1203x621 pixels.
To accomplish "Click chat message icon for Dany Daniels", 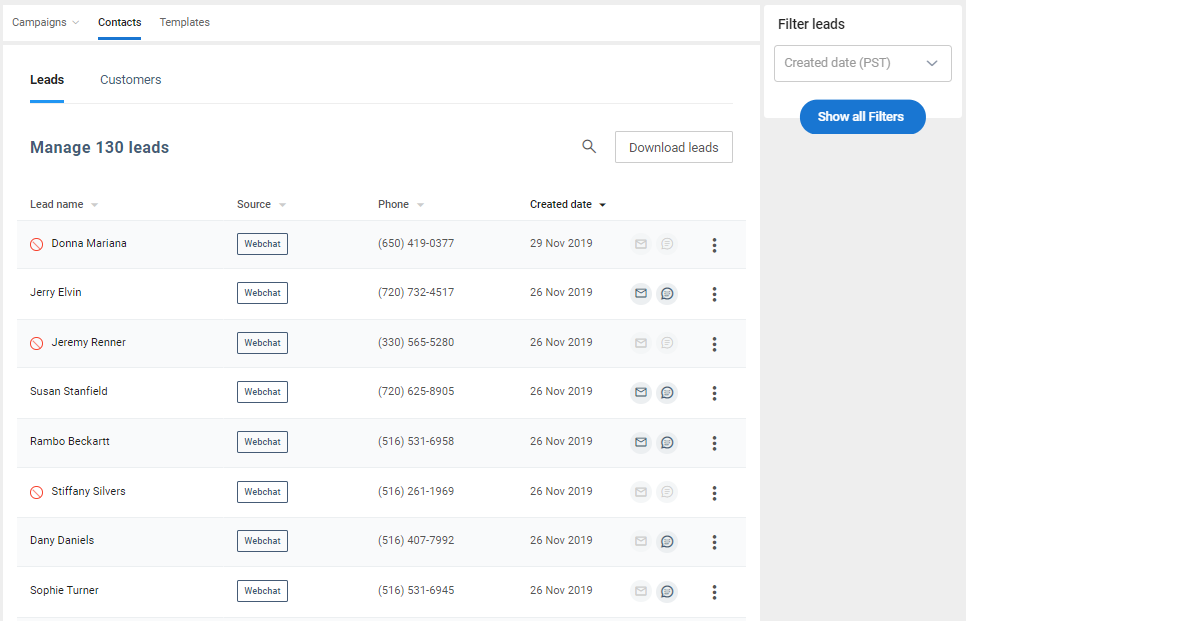I will point(667,542).
